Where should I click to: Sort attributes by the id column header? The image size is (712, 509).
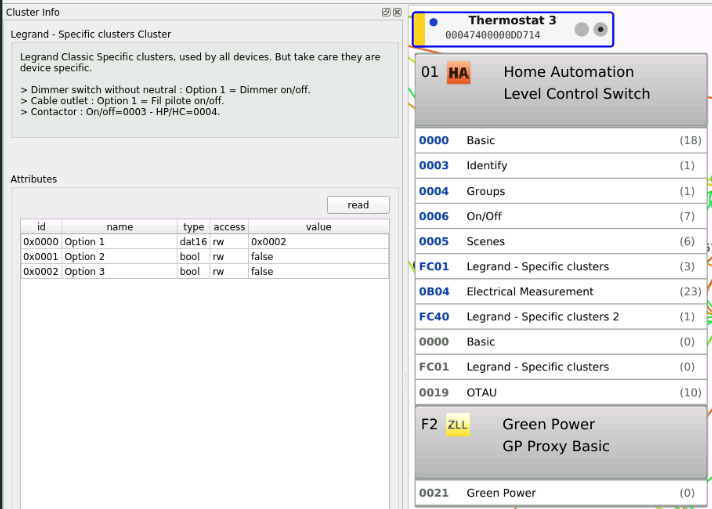click(x=41, y=227)
